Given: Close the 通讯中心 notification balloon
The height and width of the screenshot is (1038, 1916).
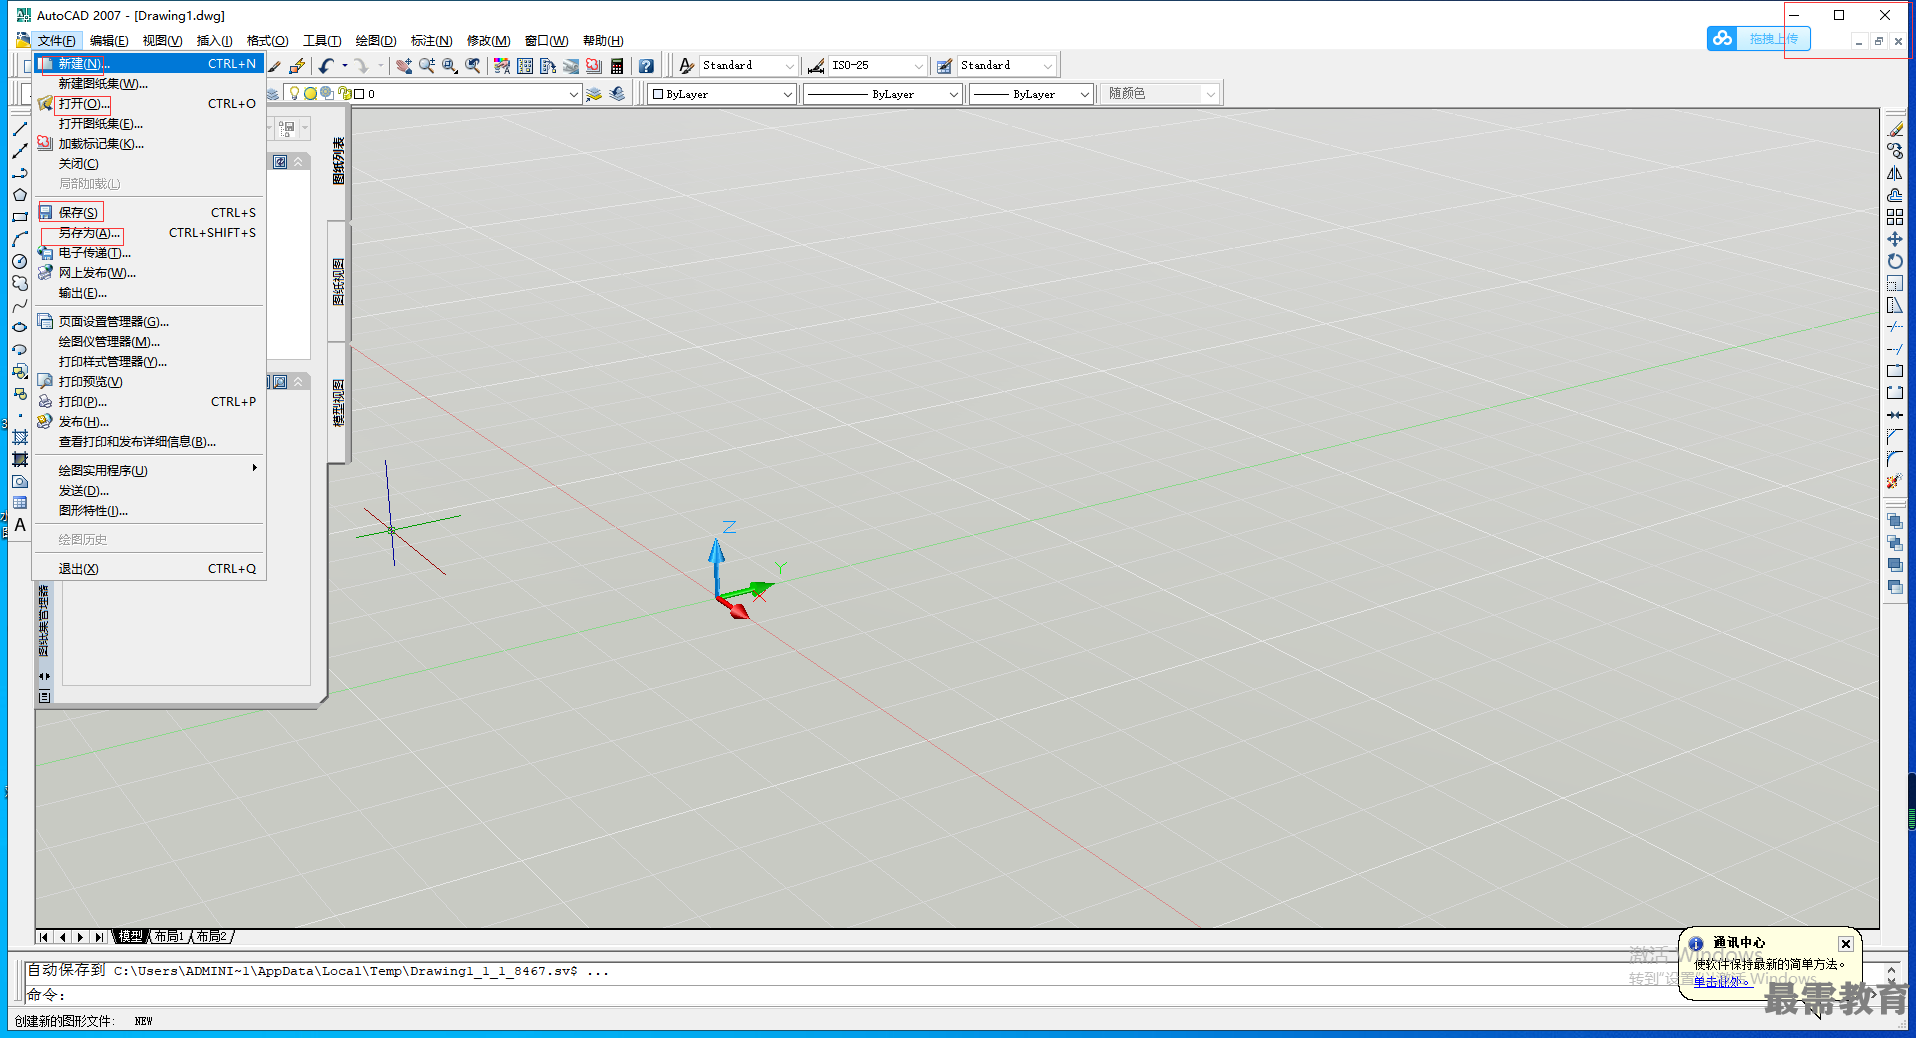Looking at the screenshot, I should (x=1845, y=943).
